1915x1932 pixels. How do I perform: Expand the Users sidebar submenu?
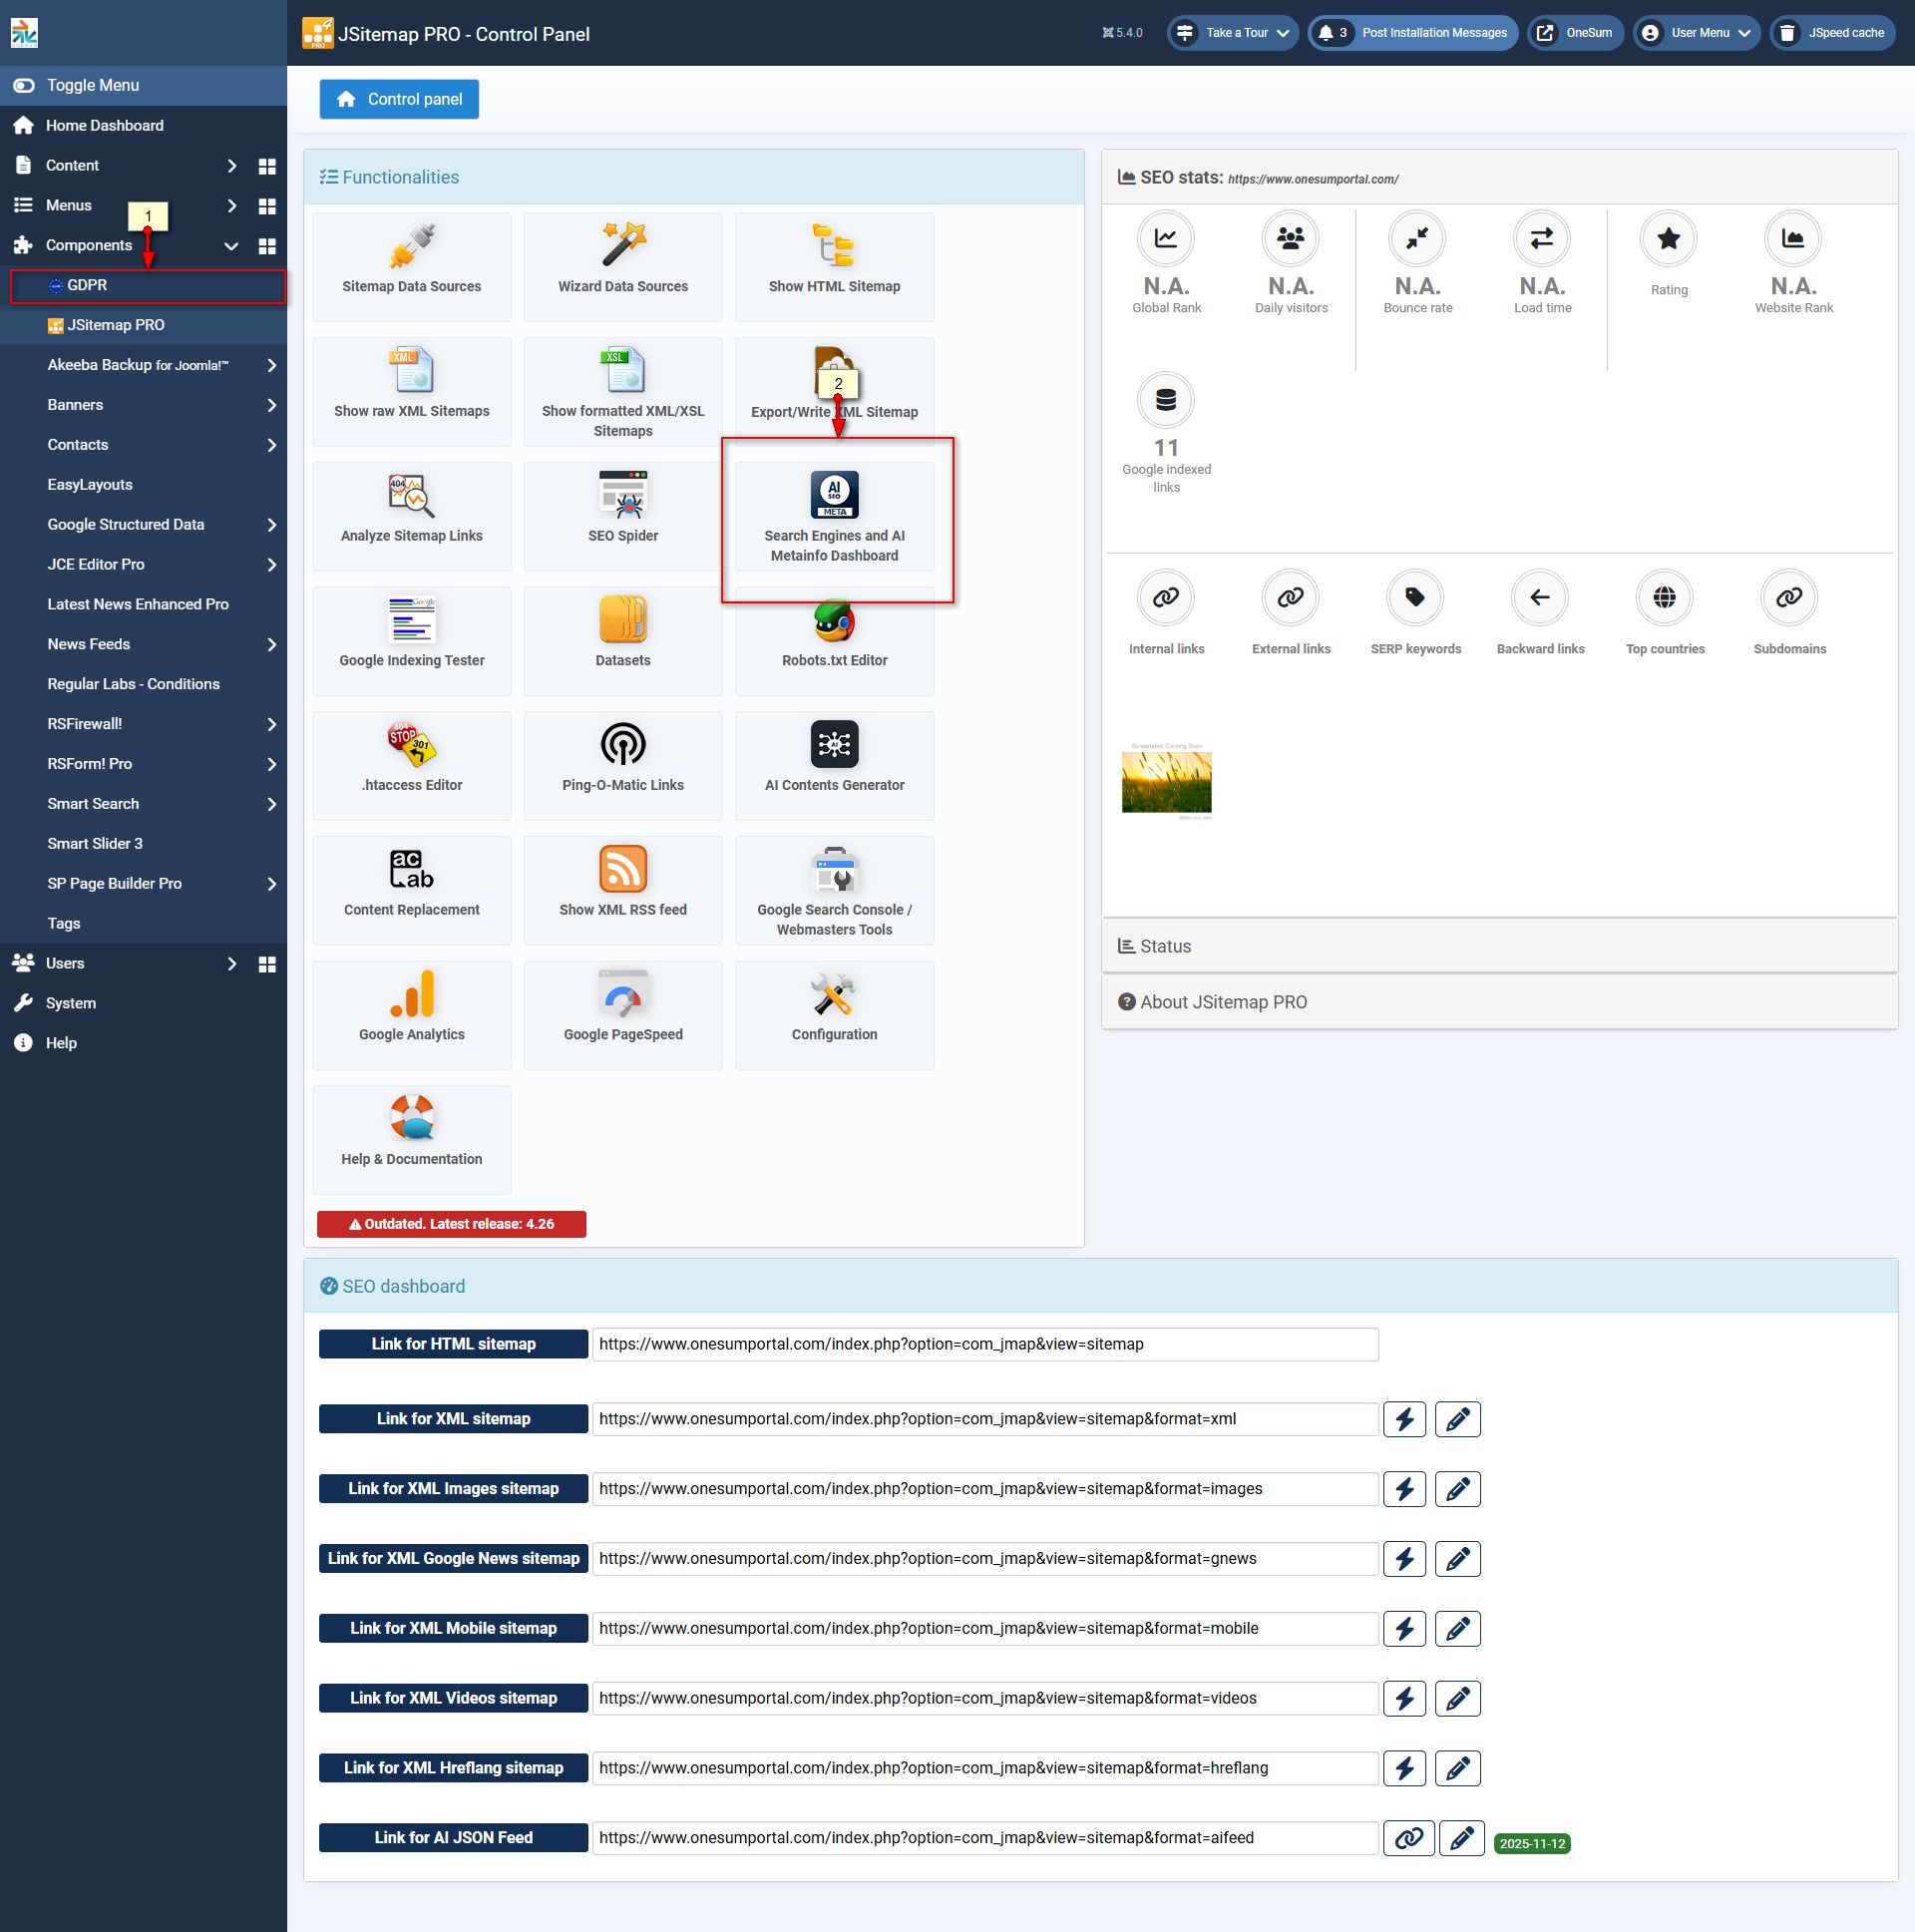click(231, 964)
